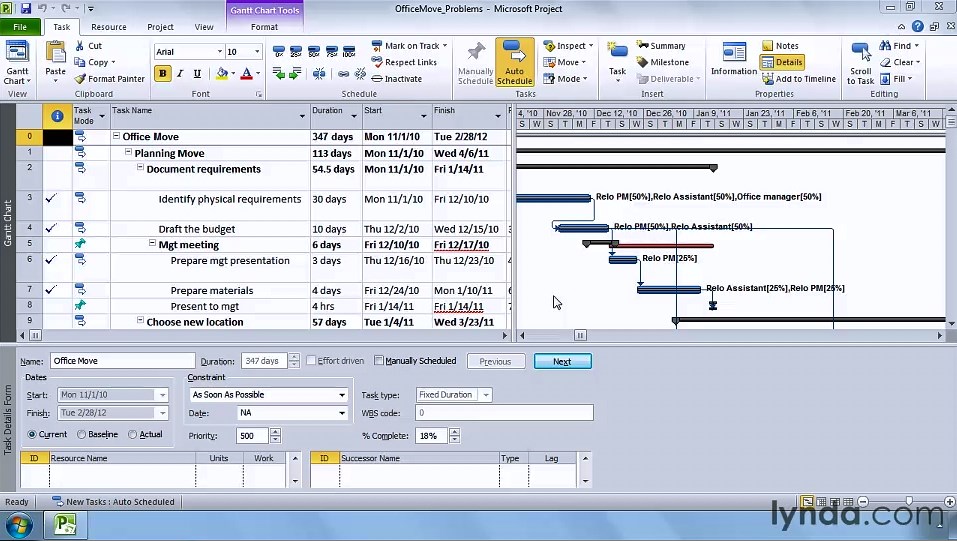The height and width of the screenshot is (541, 957).
Task: Switch to Auto Schedule mode
Action: 515,62
